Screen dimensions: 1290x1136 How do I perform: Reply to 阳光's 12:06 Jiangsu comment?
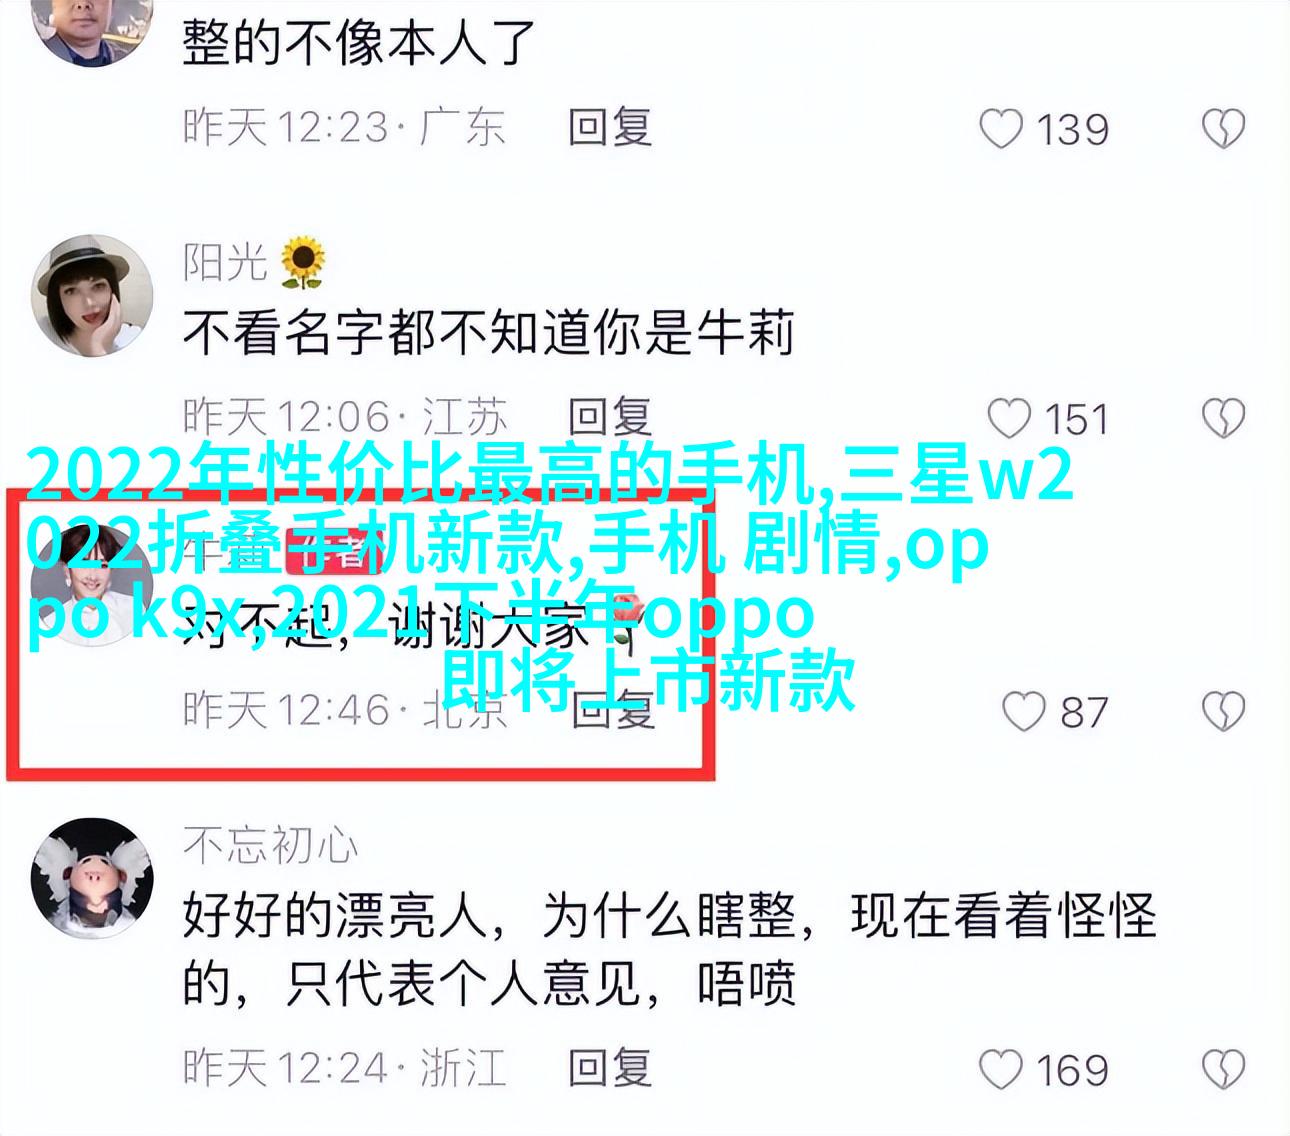click(610, 418)
